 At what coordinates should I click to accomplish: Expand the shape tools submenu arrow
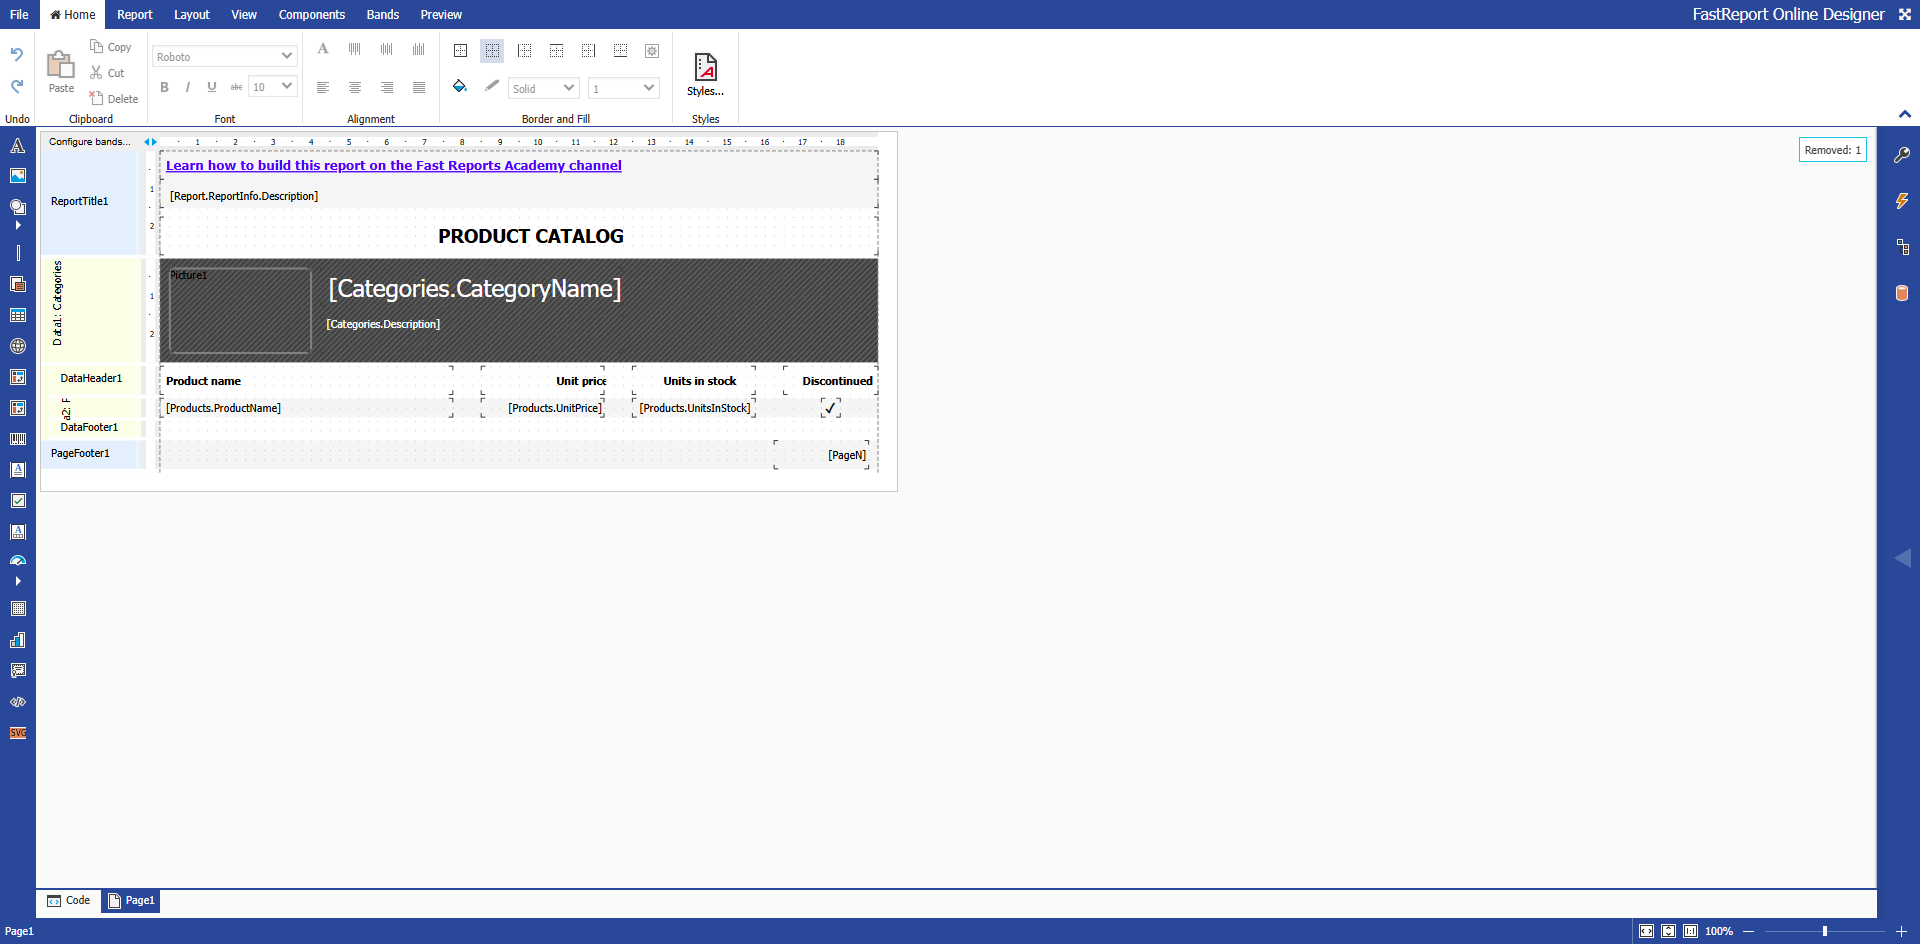[18, 225]
